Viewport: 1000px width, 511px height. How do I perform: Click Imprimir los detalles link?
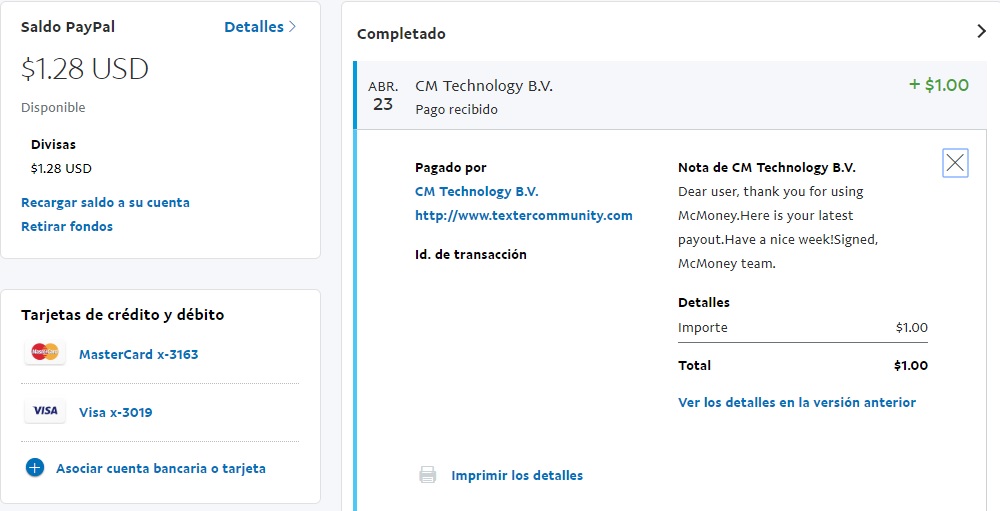pyautogui.click(x=517, y=475)
